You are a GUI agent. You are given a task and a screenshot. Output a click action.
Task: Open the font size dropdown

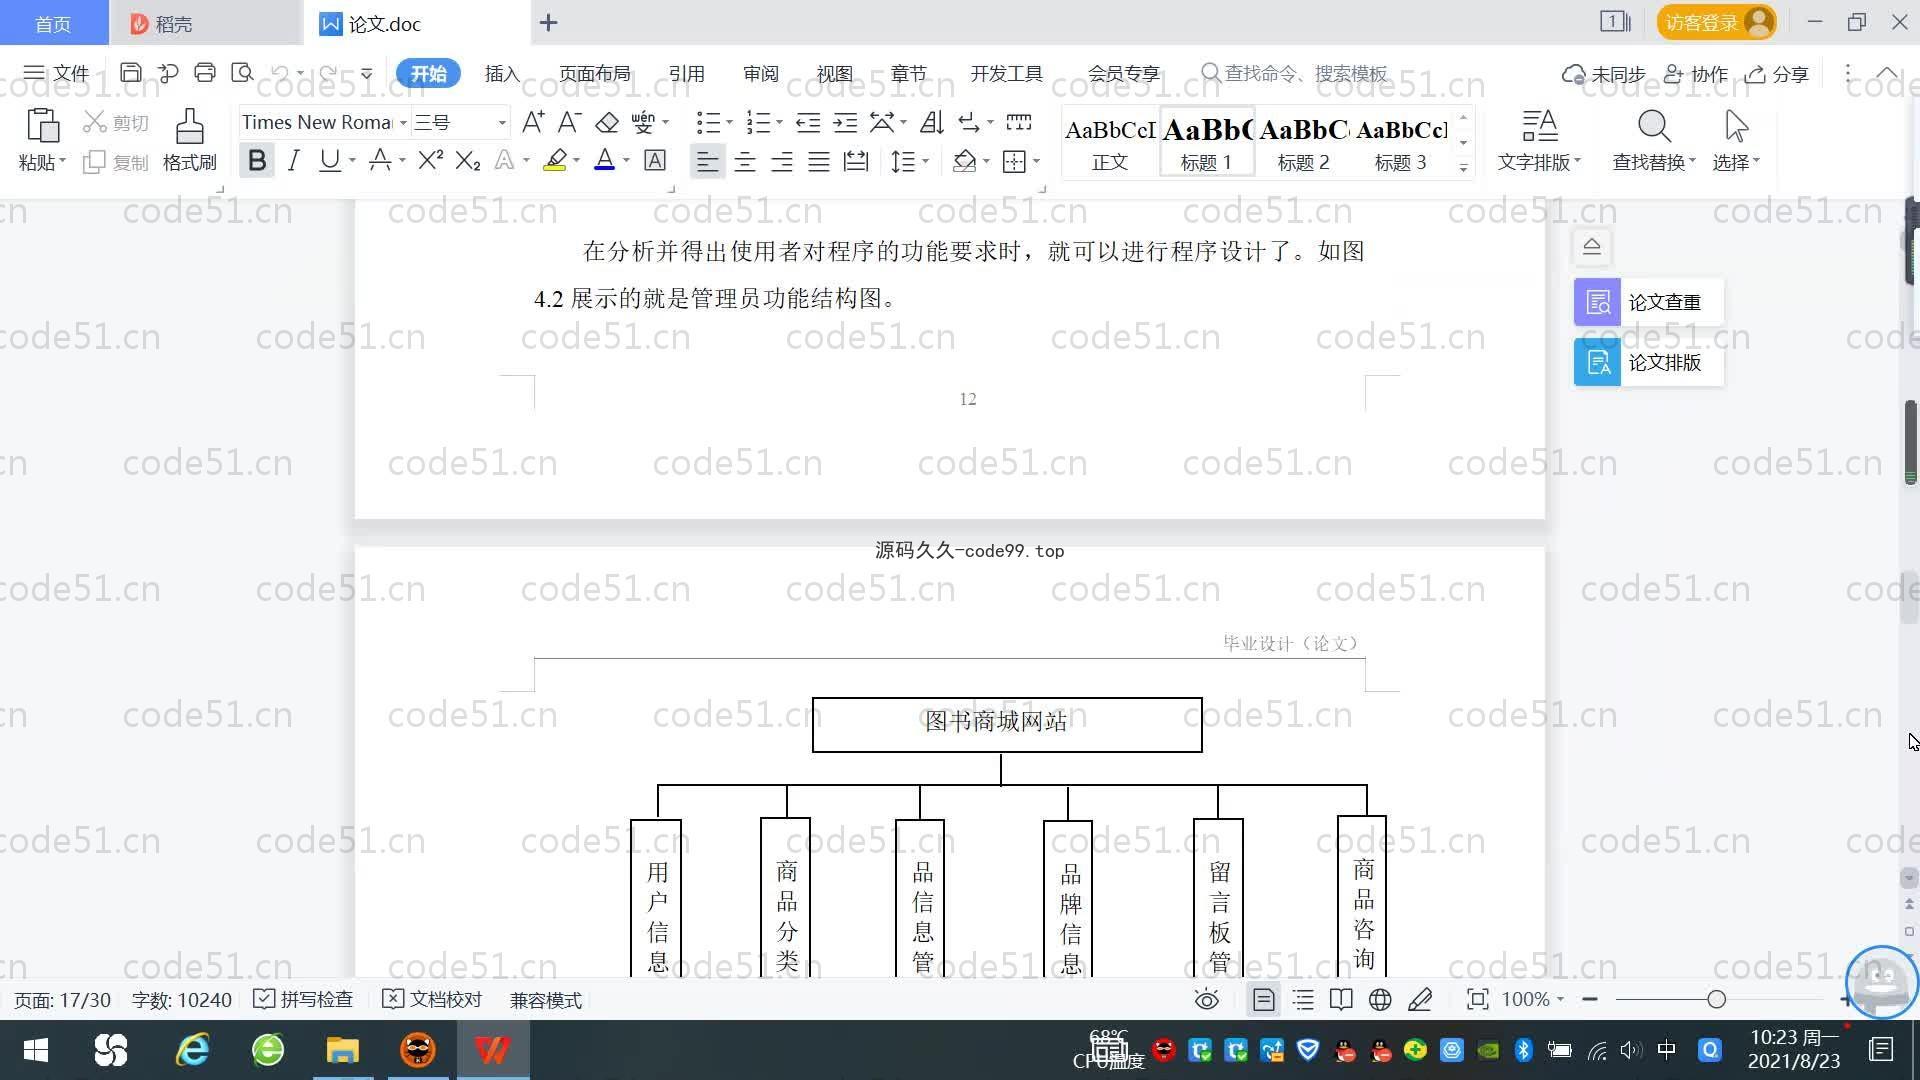point(501,123)
